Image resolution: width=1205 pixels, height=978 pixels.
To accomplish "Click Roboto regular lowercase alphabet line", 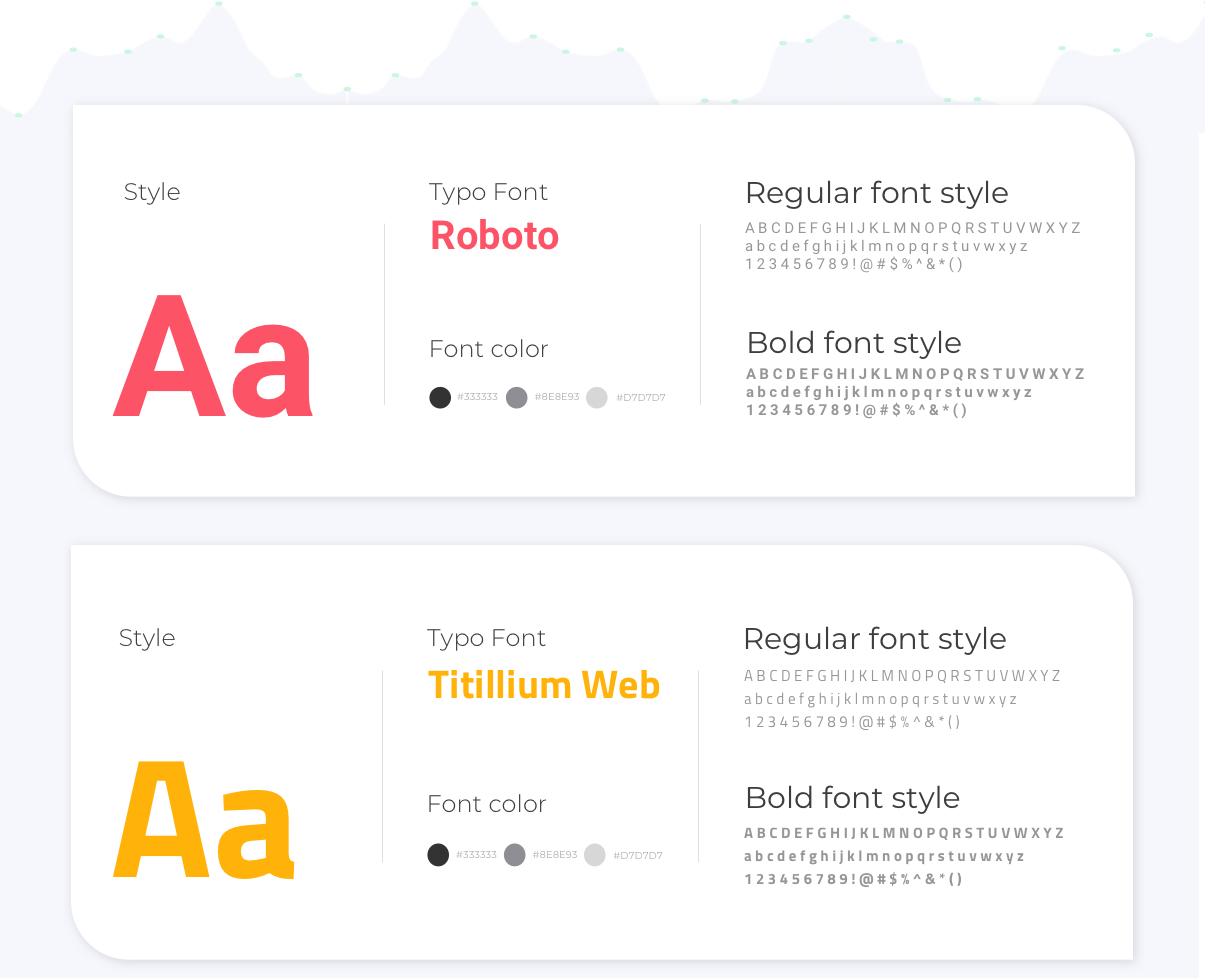I will click(x=887, y=246).
